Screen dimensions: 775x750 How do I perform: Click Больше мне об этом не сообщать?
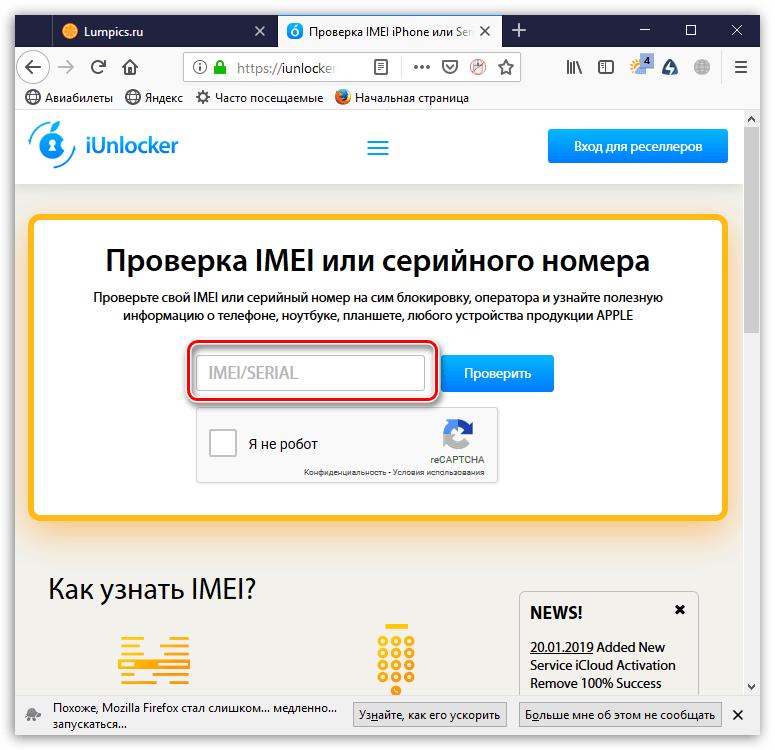[x=620, y=715]
